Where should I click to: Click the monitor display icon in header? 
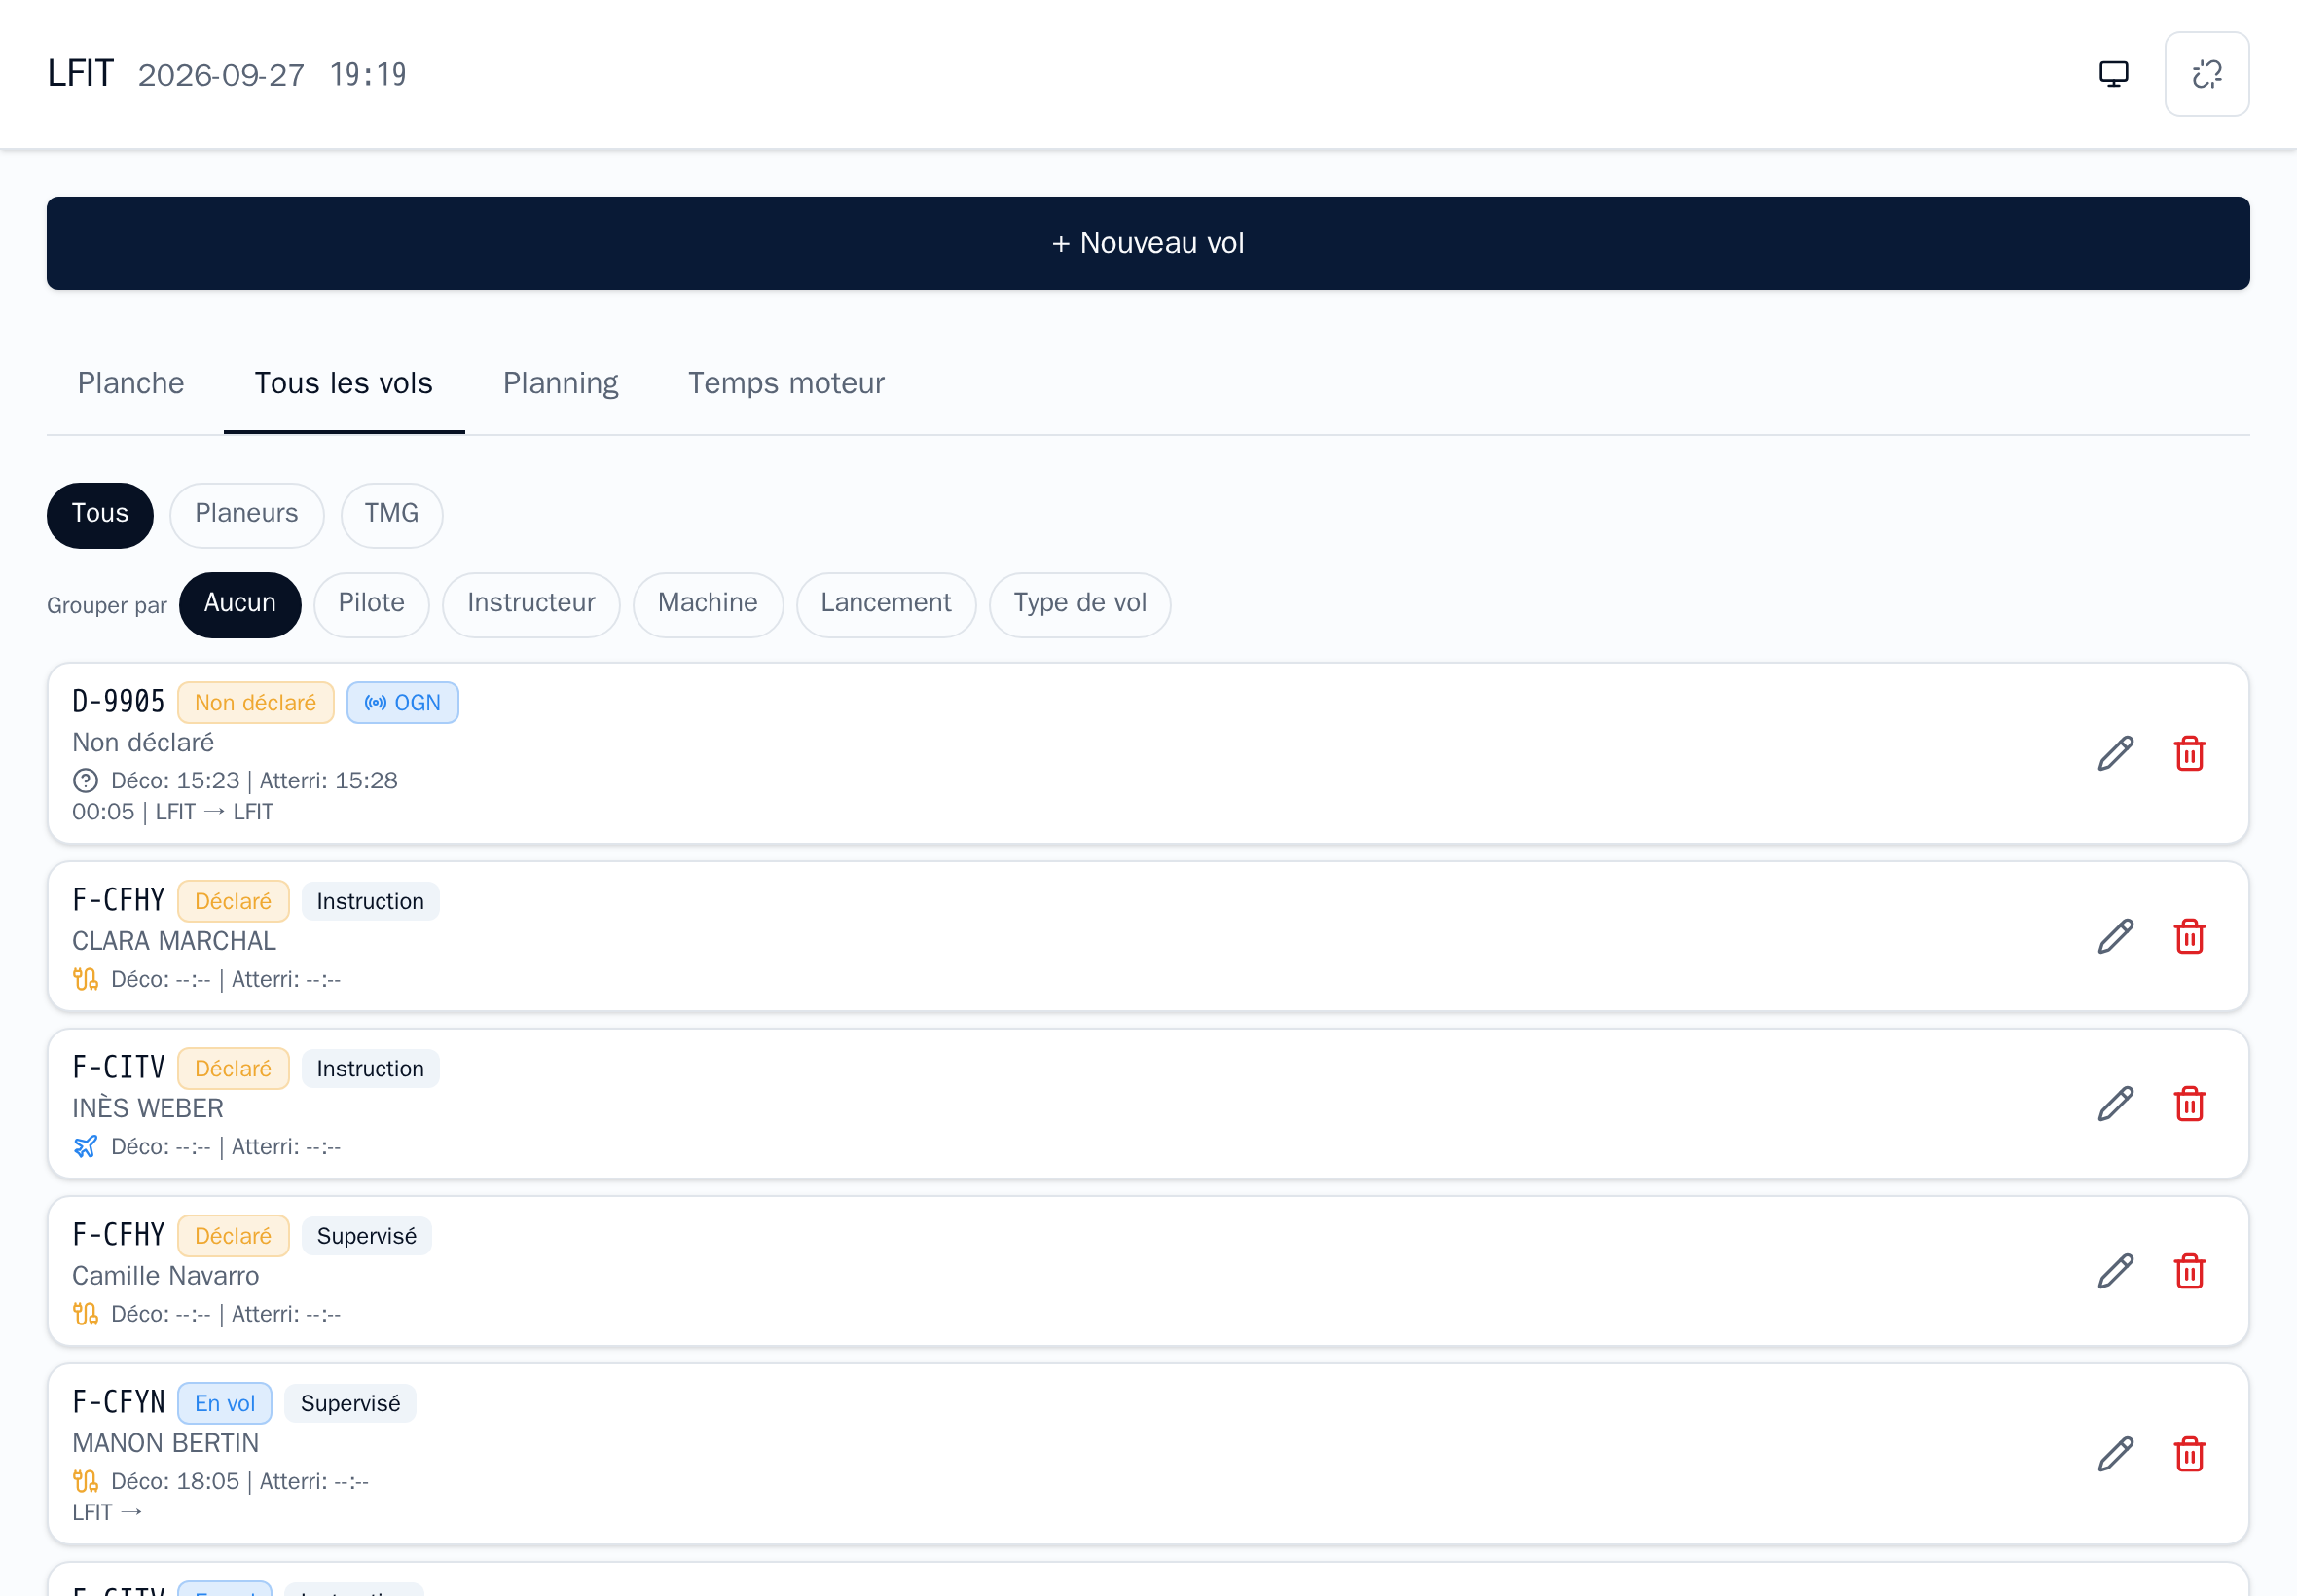click(2113, 74)
